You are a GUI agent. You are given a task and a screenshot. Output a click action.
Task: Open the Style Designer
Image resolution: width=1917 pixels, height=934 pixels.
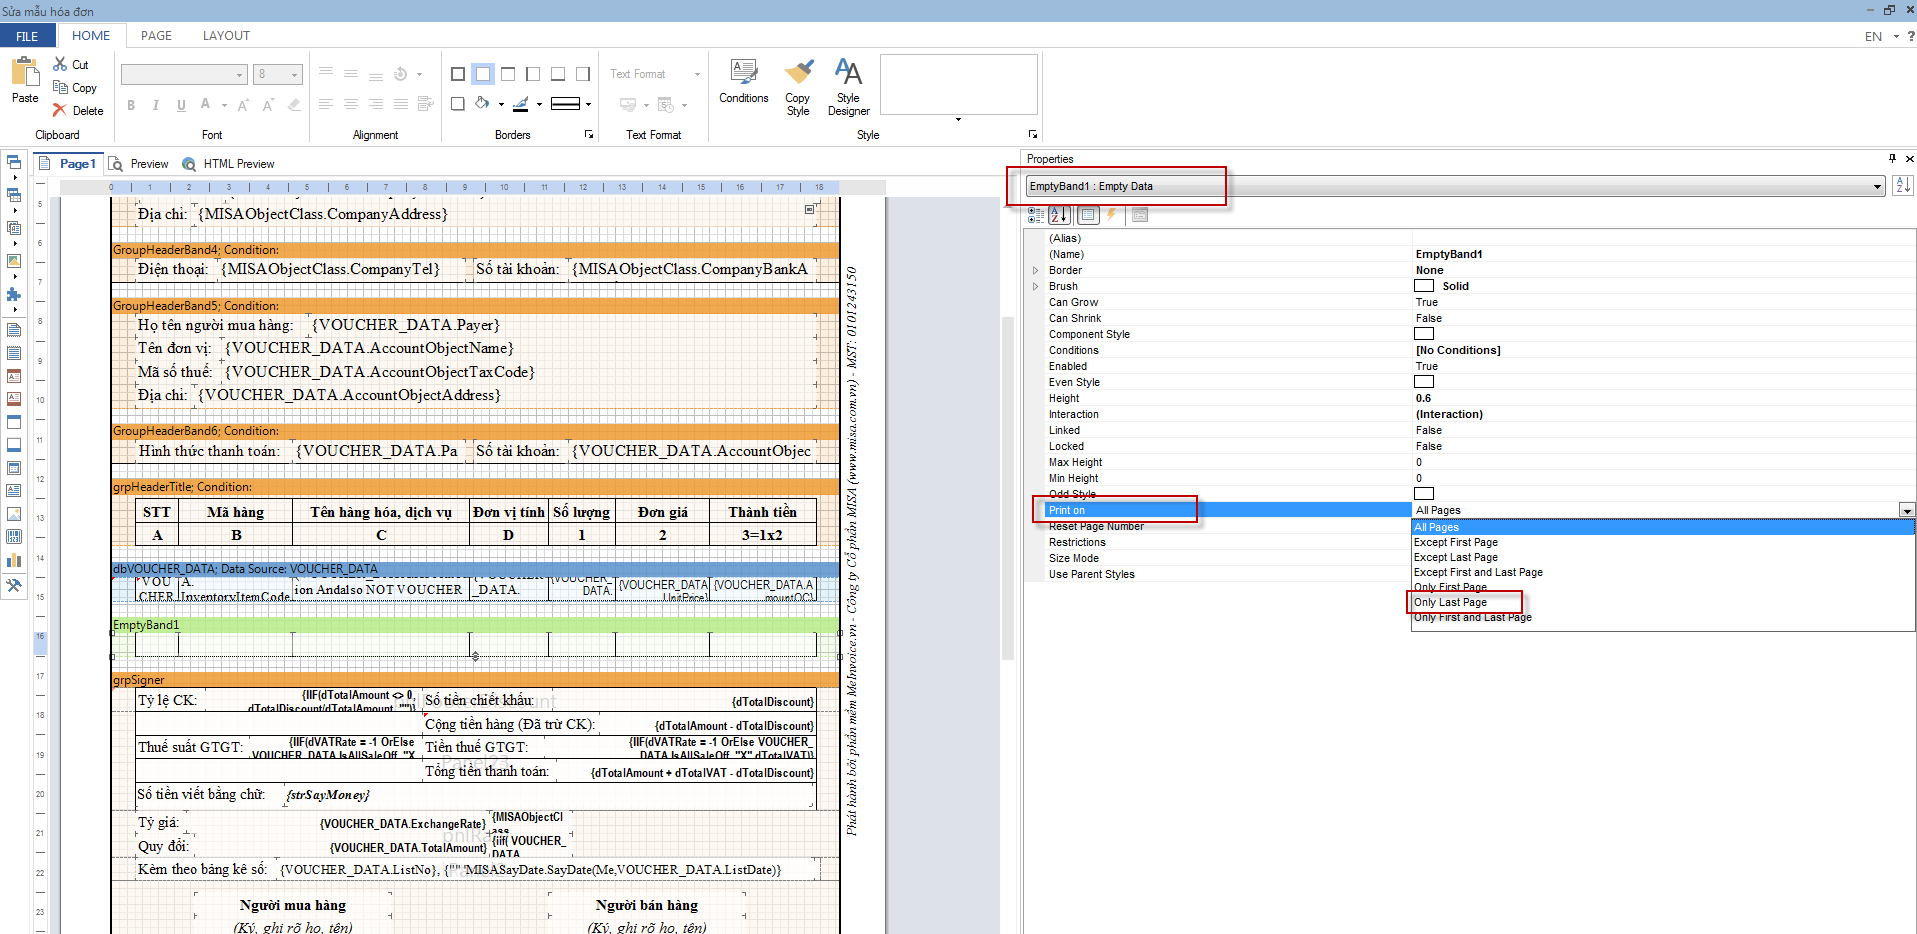848,87
